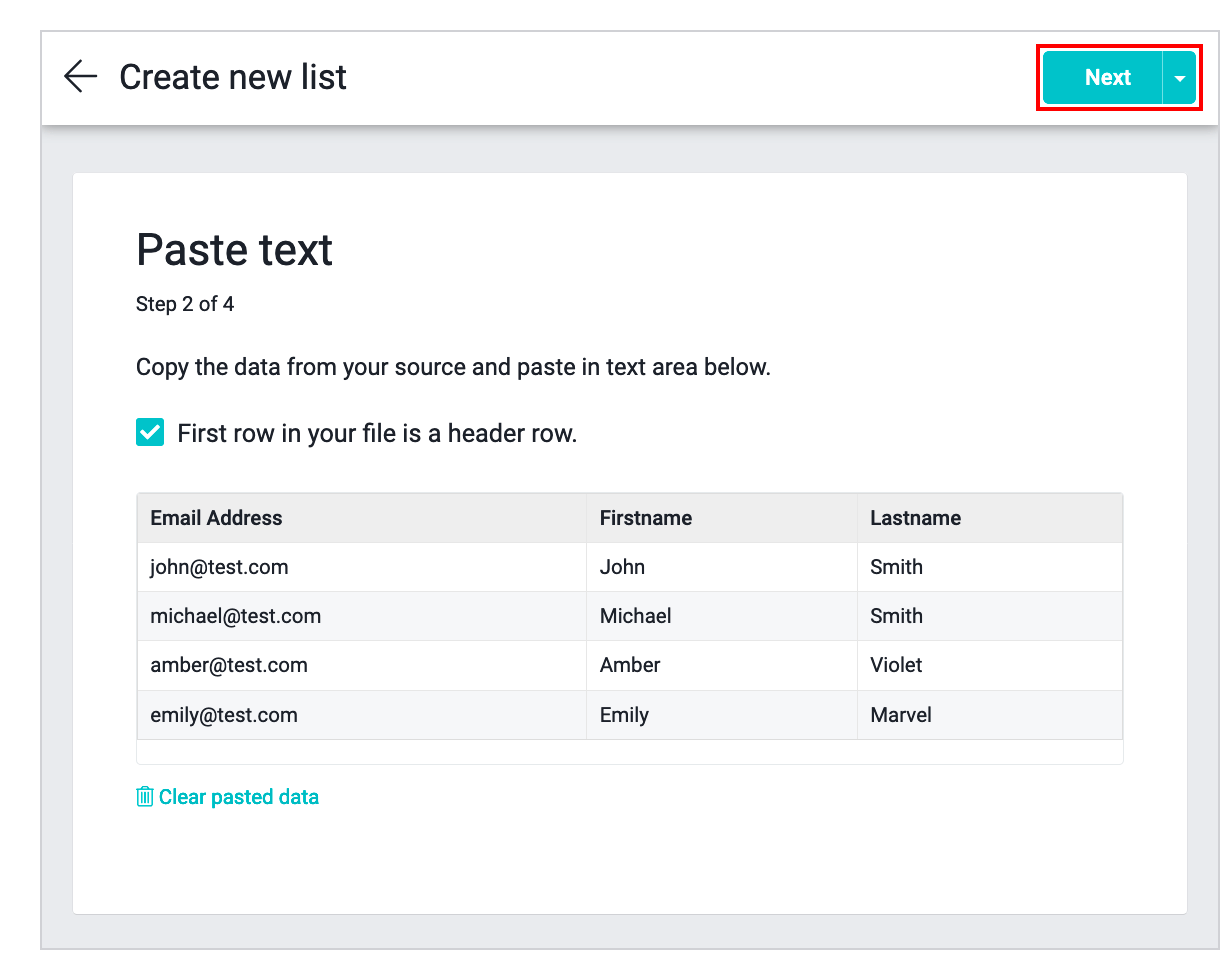
Task: Click the empty area below Emily row
Action: [x=629, y=752]
